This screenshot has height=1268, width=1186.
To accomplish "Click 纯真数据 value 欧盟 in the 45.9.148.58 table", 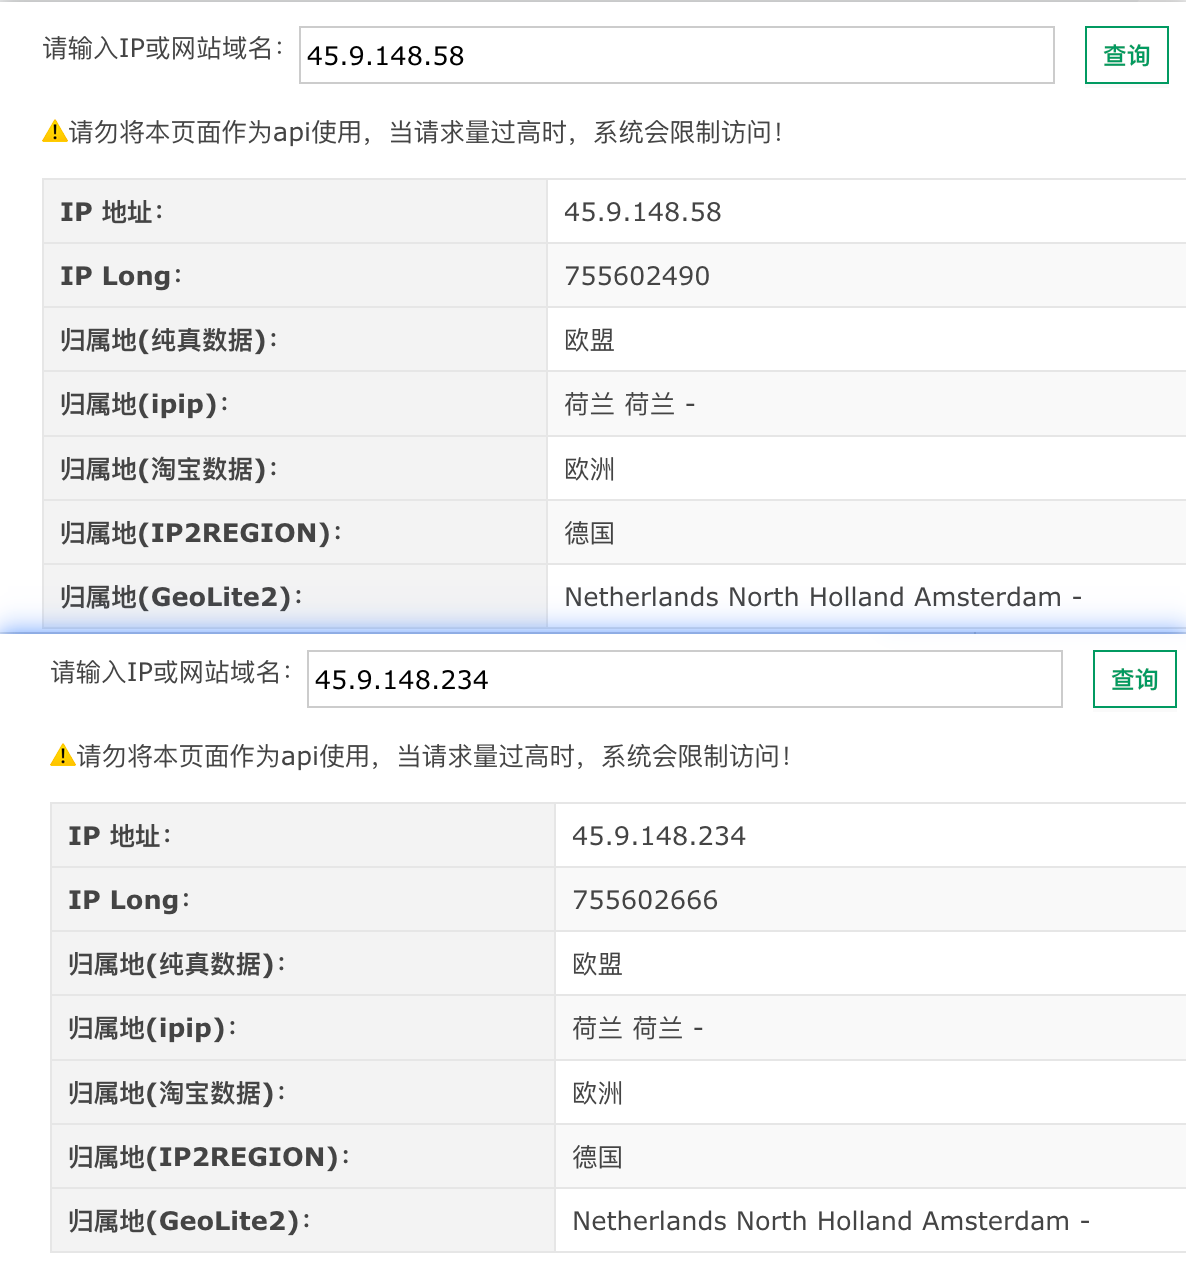I will [x=589, y=340].
